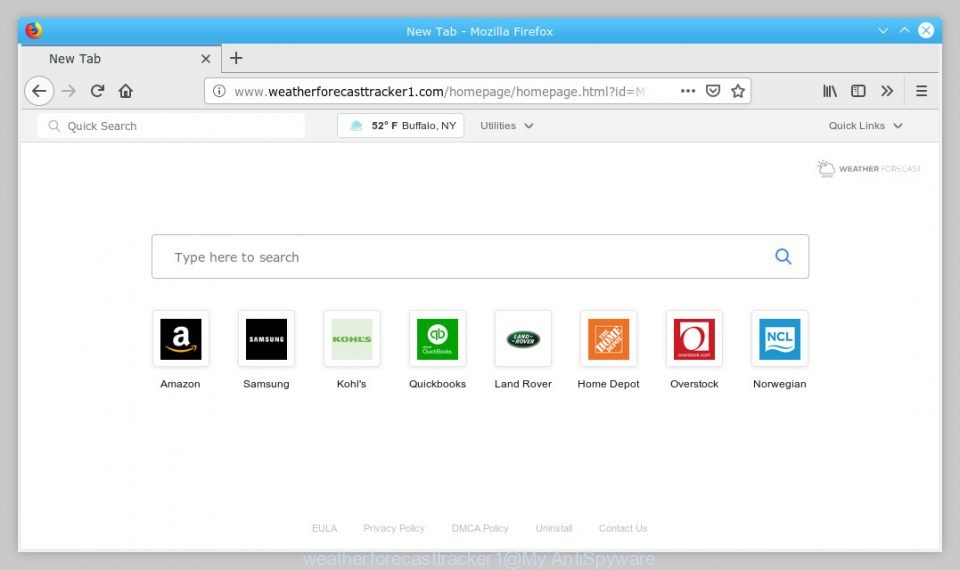Open the Buffalo, NY weather widget
The width and height of the screenshot is (960, 570).
pyautogui.click(x=400, y=126)
